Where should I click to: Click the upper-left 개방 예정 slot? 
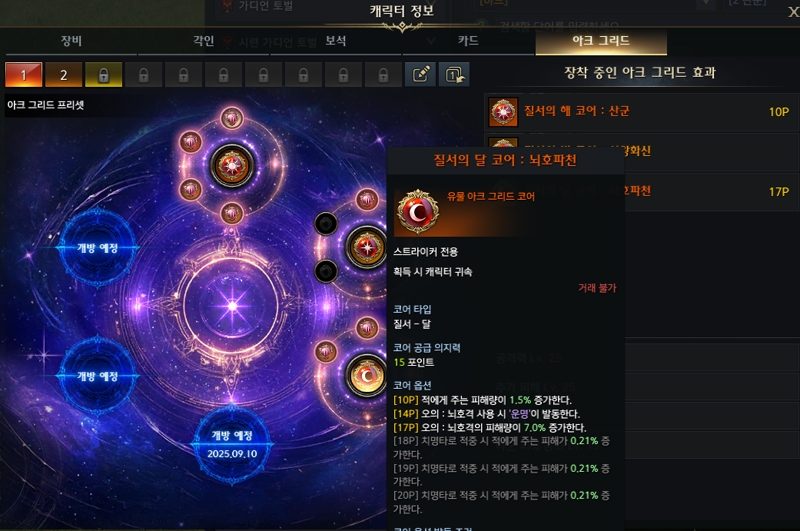pos(97,248)
